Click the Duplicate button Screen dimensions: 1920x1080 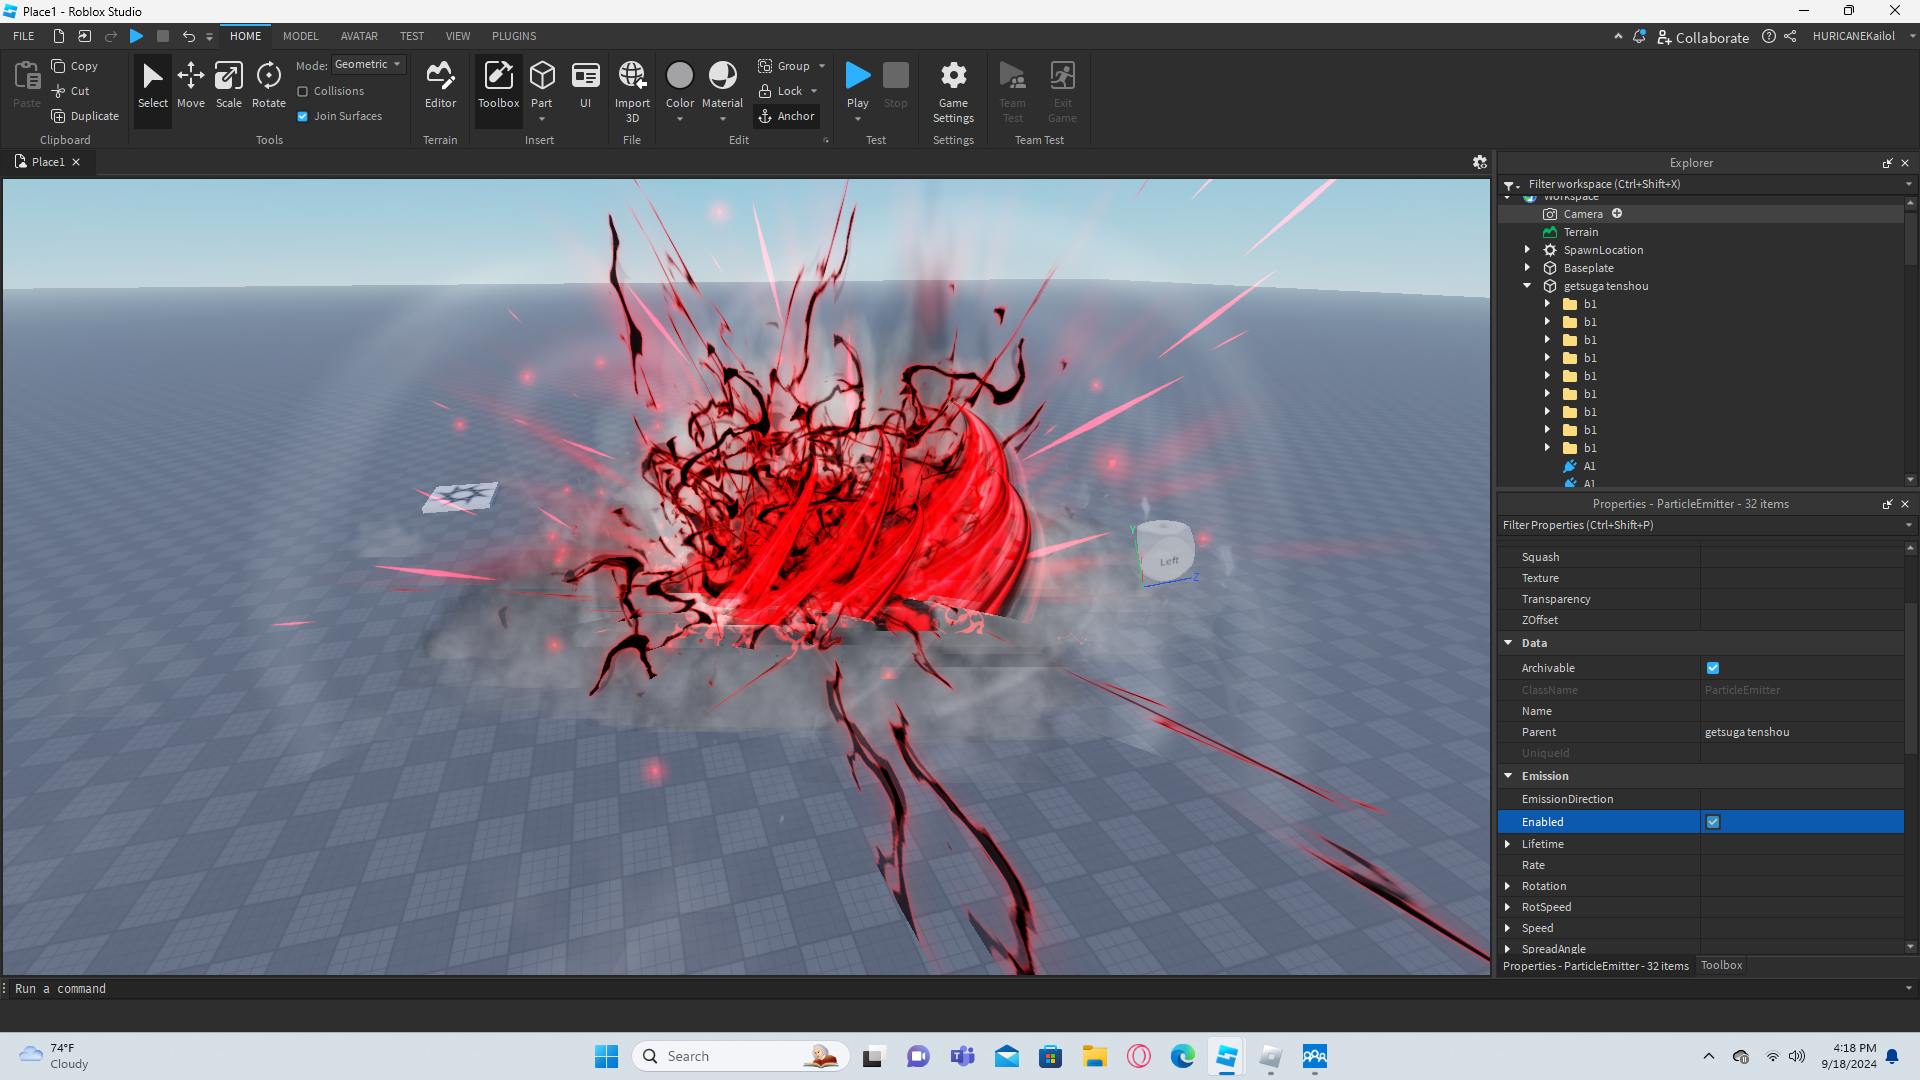85,116
